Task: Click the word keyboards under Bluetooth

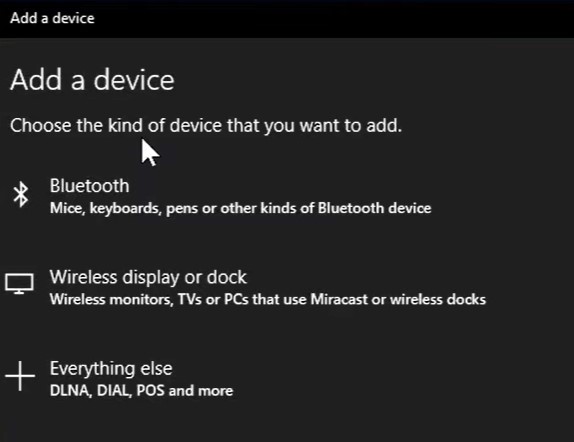Action: pyautogui.click(x=125, y=208)
